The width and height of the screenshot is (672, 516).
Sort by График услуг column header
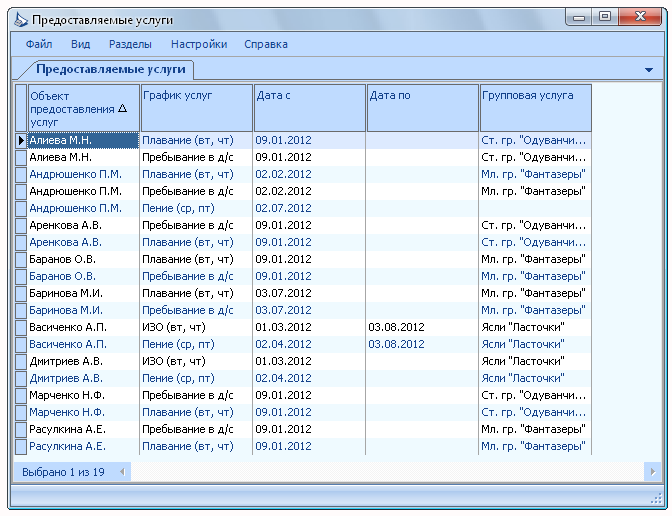click(197, 108)
